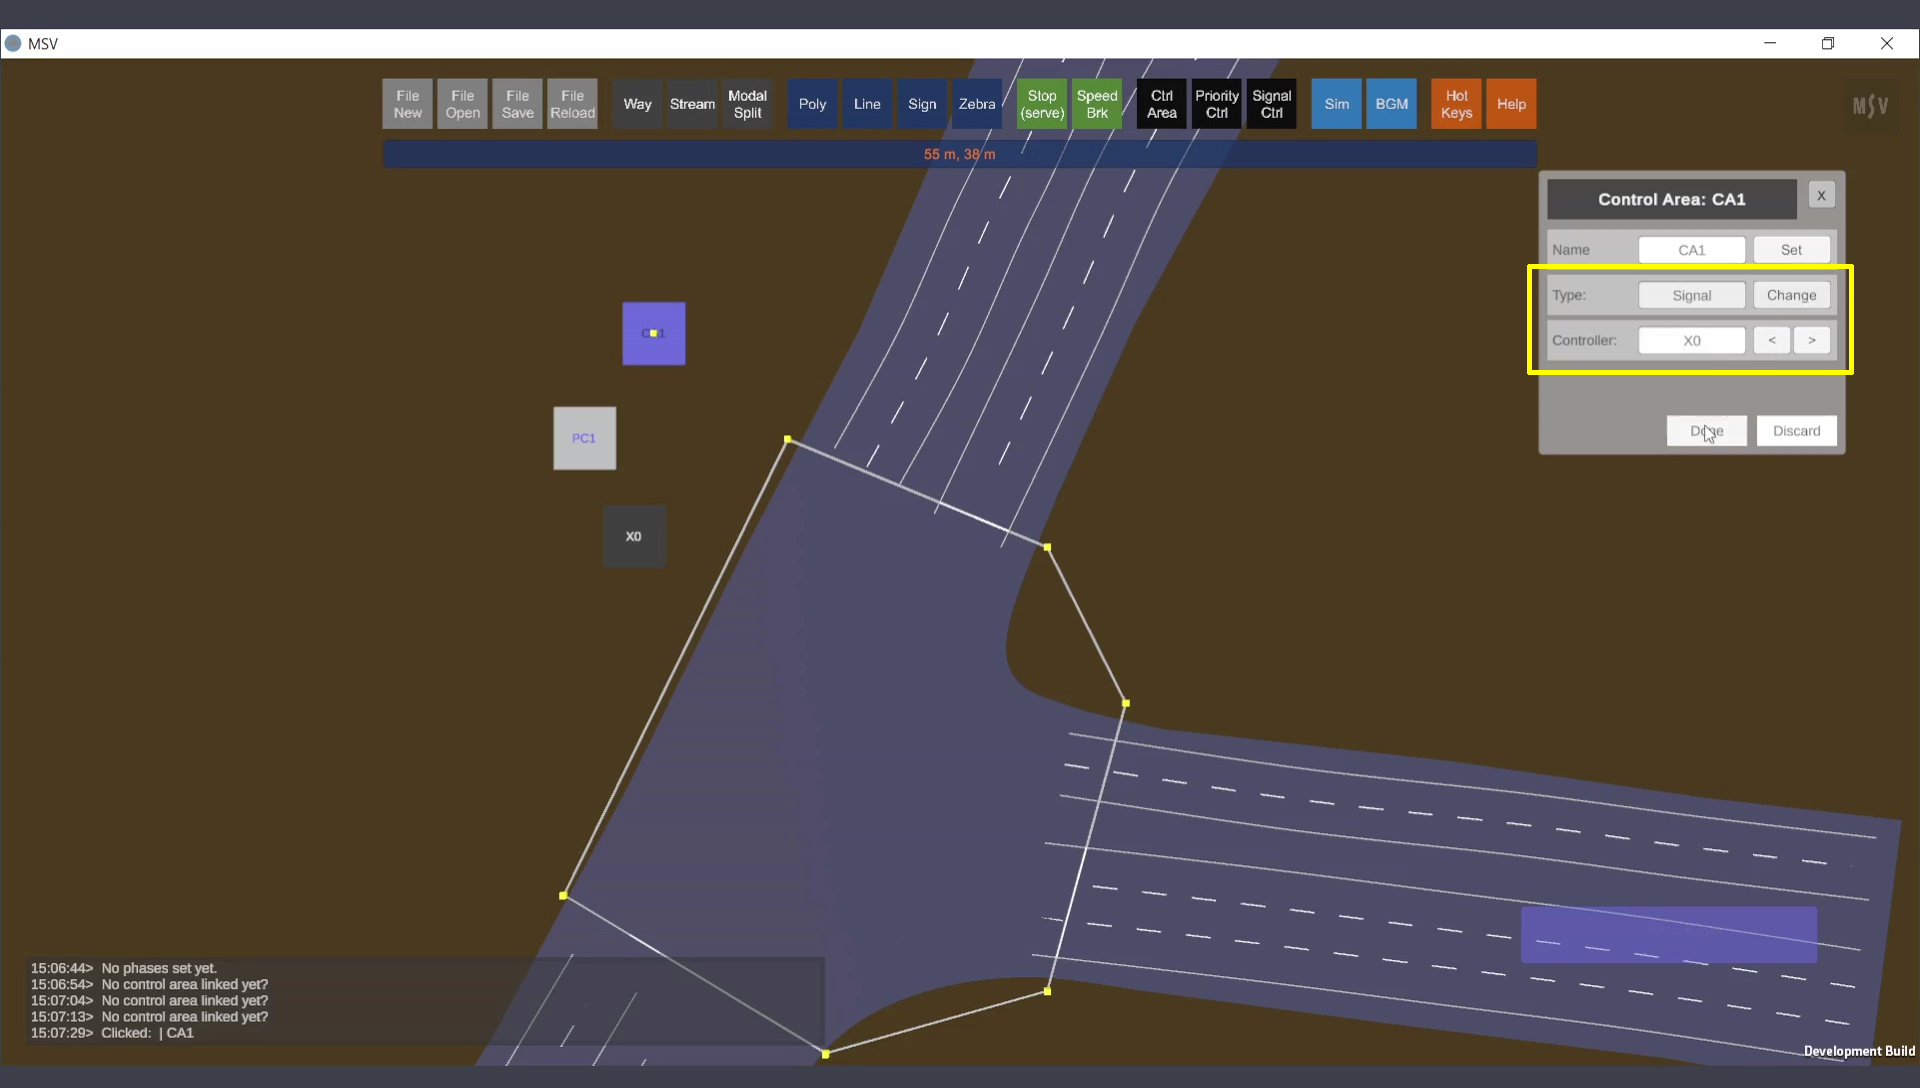Show the Hot Keys list
Screen dimensions: 1920x1088
[x=1456, y=104]
